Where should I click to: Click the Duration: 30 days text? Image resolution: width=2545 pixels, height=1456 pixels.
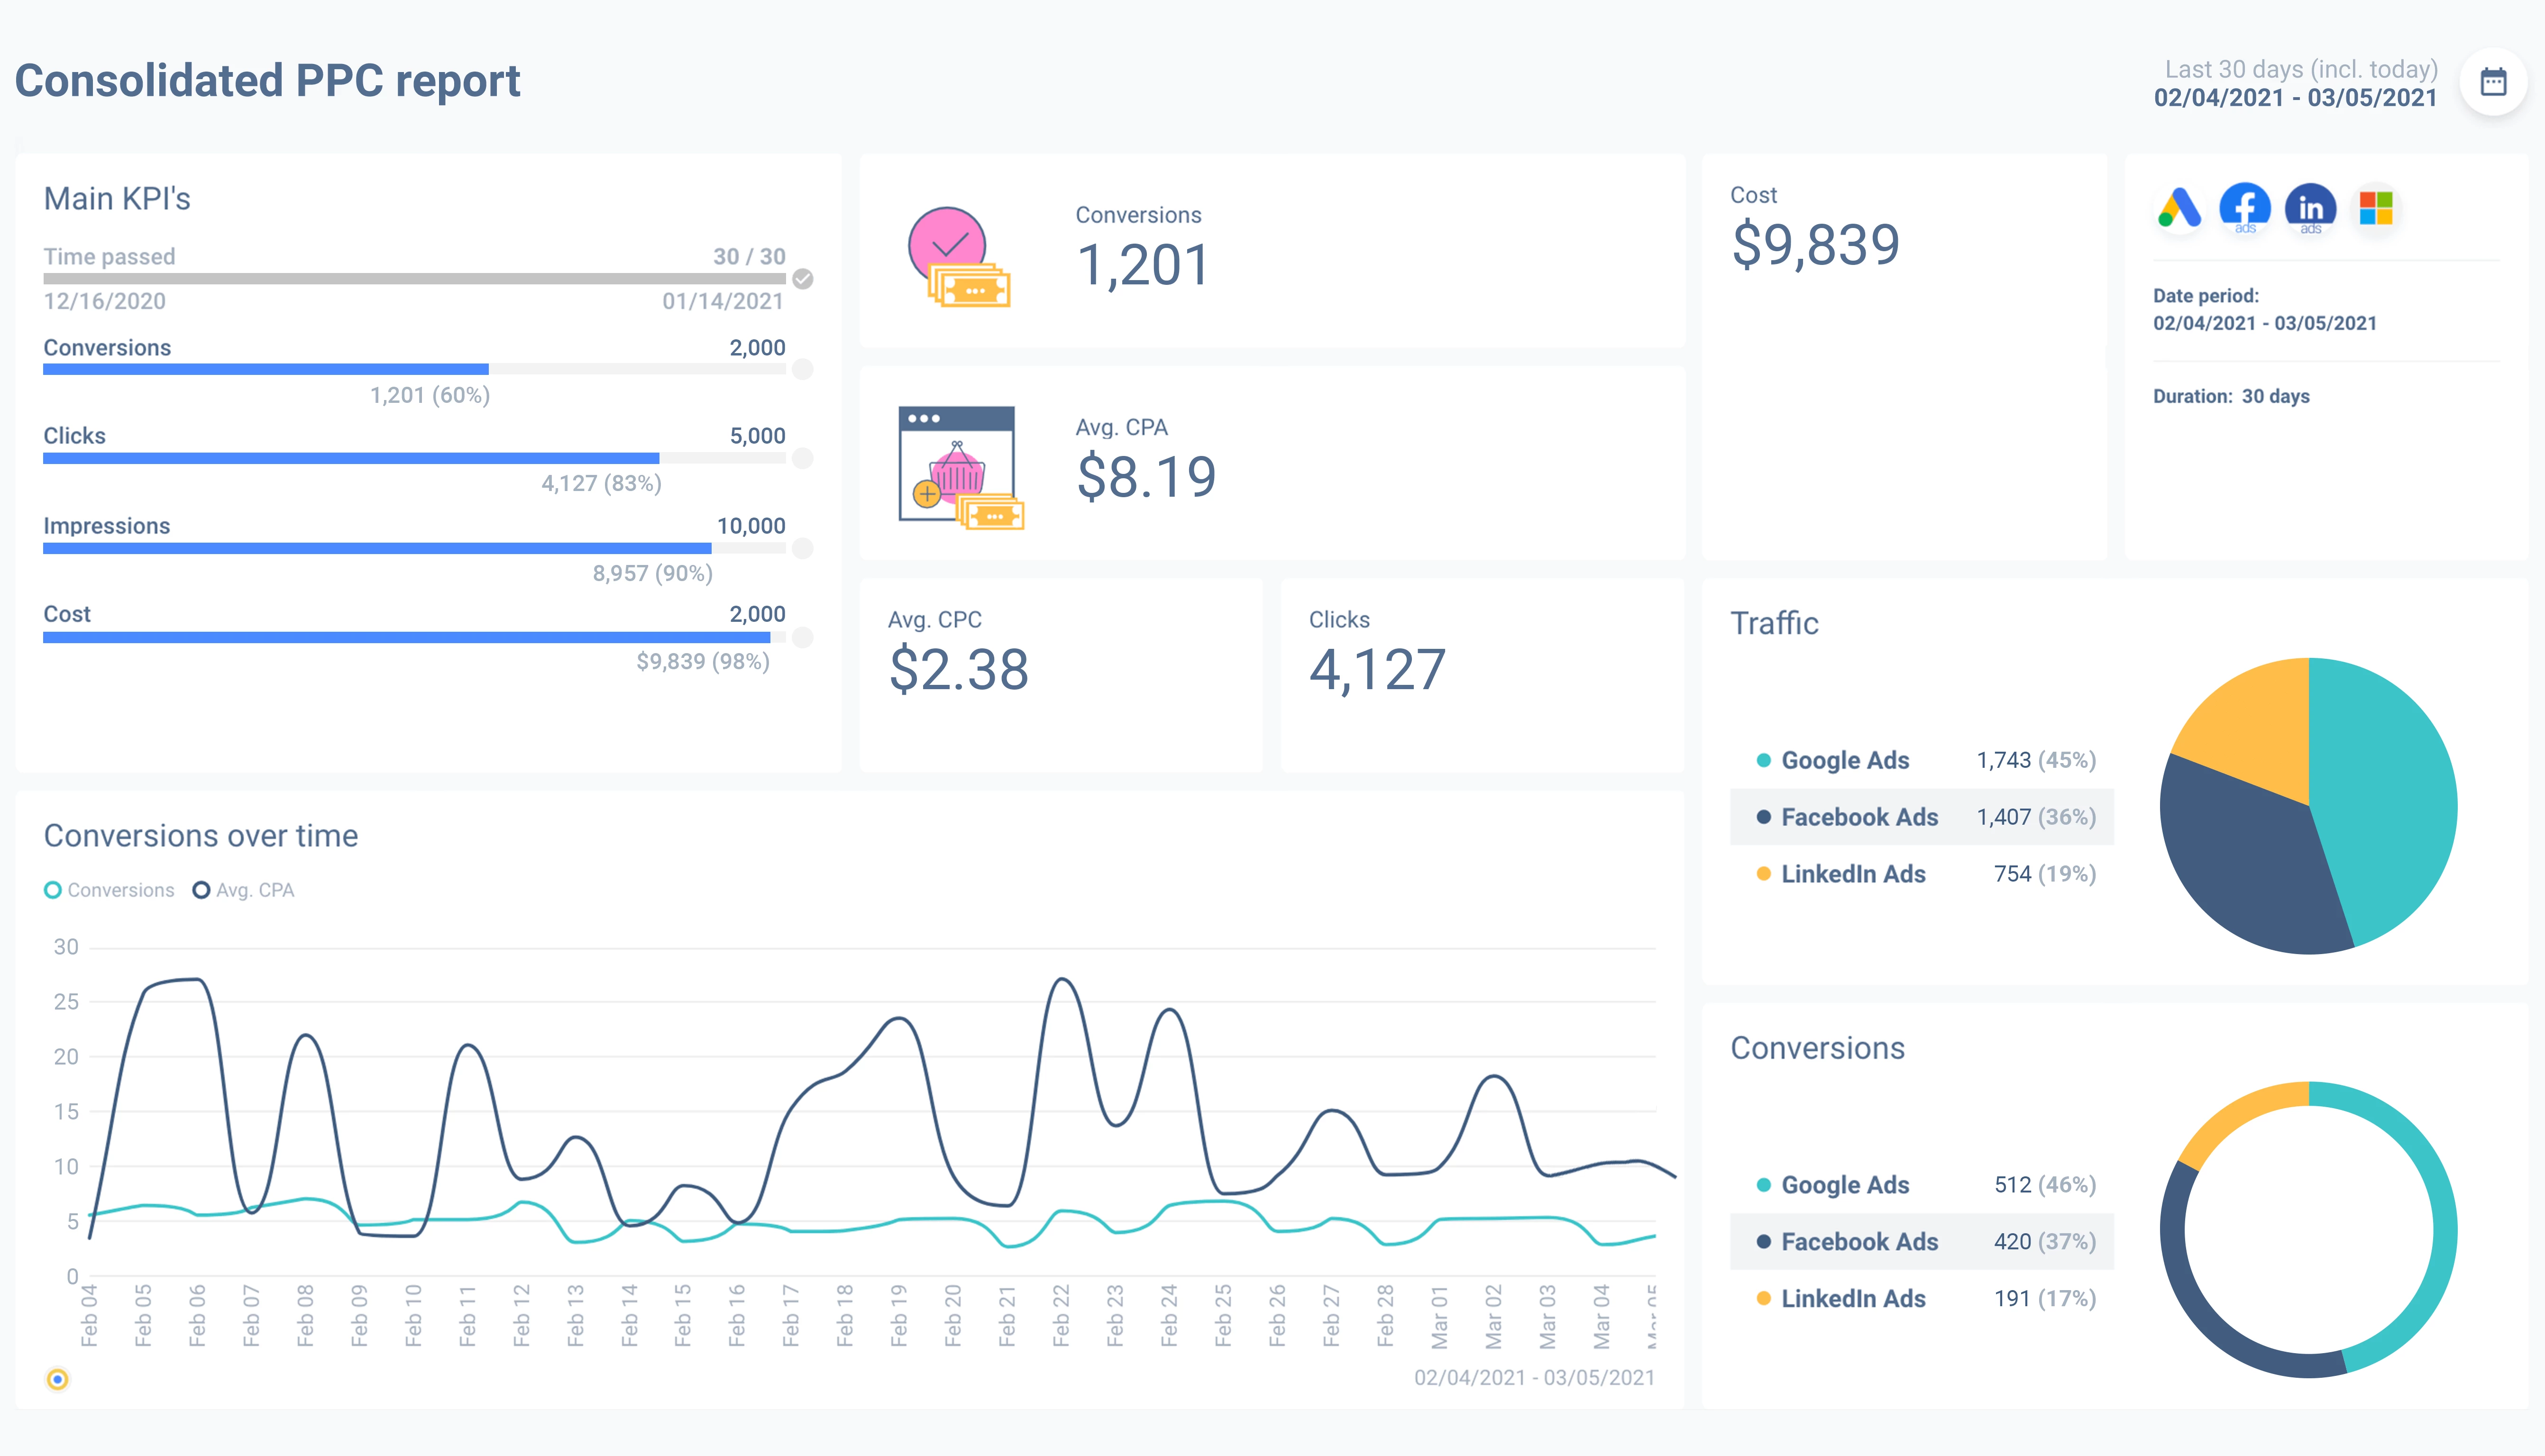pos(2231,396)
